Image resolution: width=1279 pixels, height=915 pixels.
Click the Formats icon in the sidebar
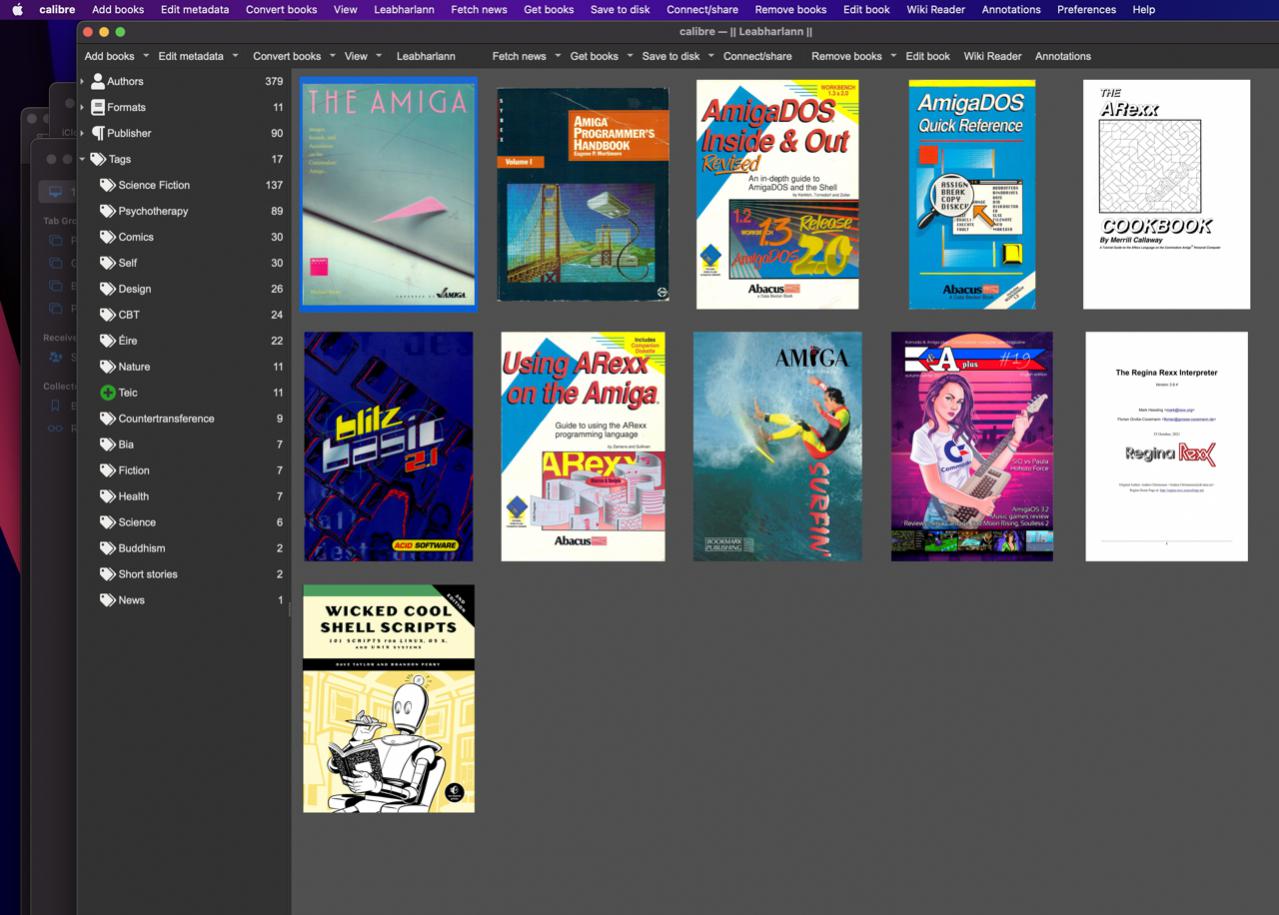98,107
